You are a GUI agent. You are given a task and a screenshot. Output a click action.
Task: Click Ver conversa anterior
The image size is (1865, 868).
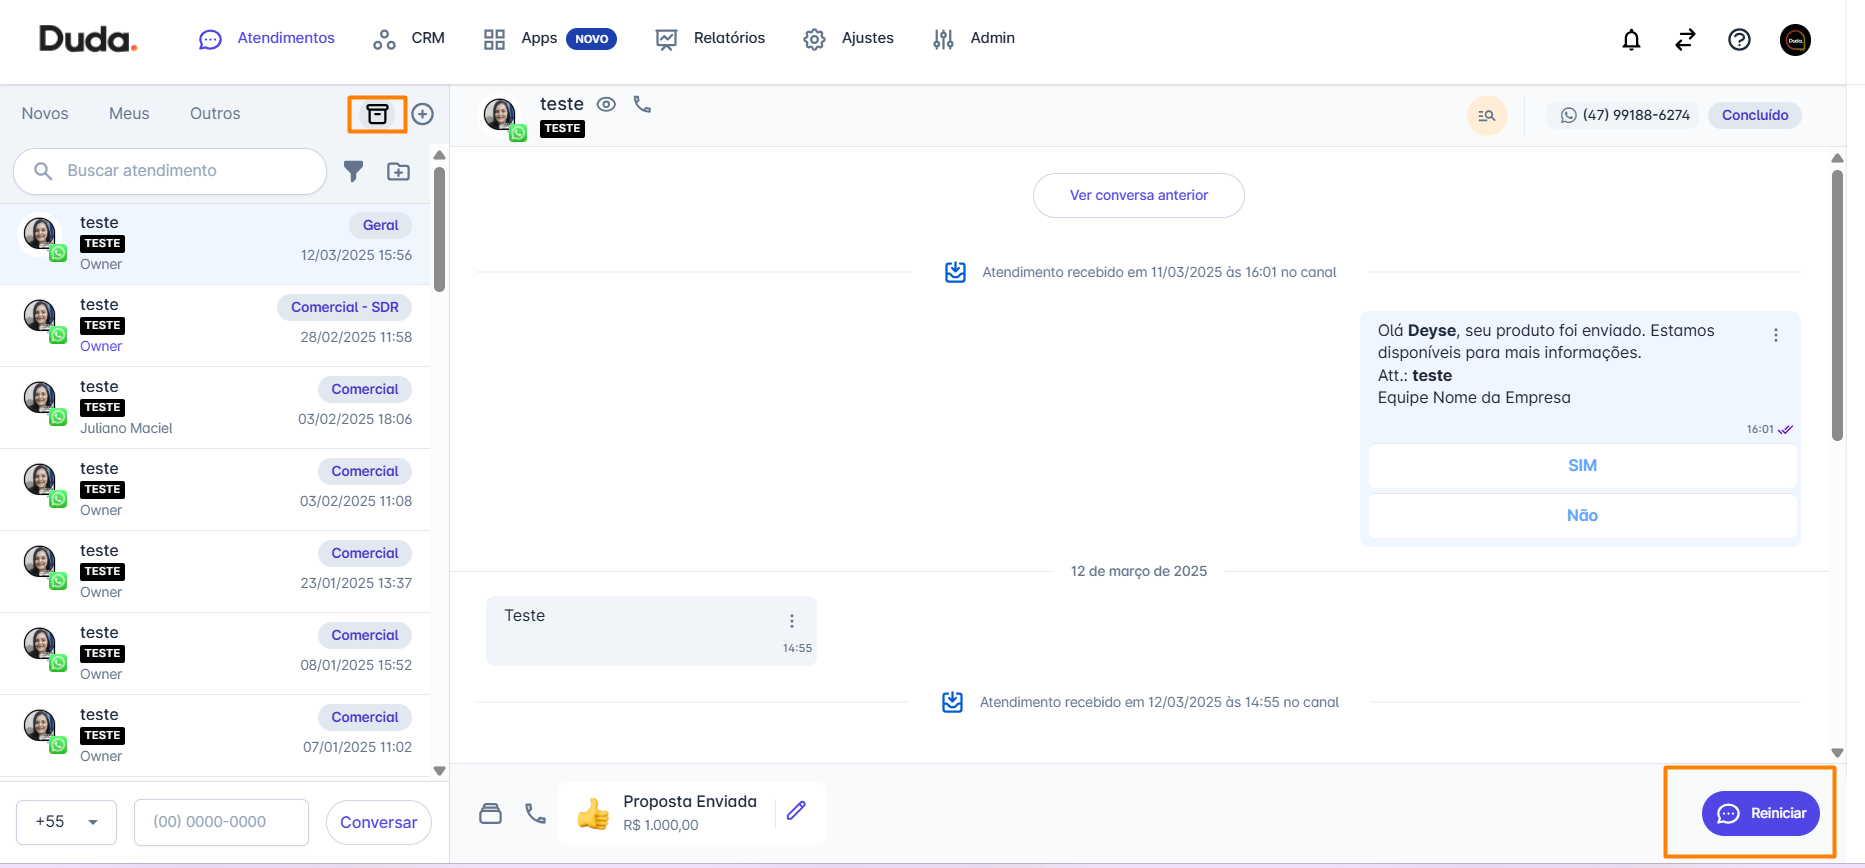[1138, 195]
